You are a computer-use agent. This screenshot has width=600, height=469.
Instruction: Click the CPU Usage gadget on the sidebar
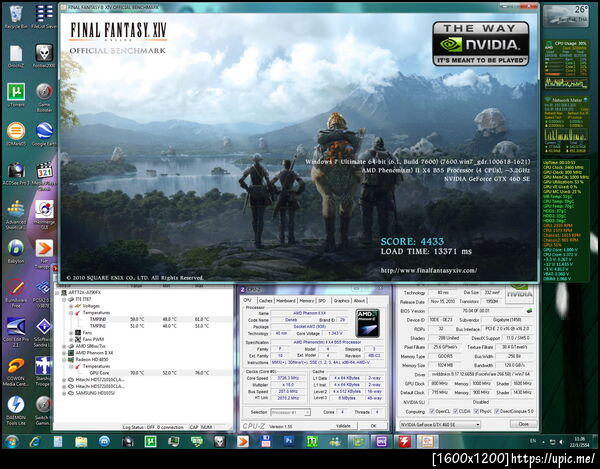(x=566, y=64)
